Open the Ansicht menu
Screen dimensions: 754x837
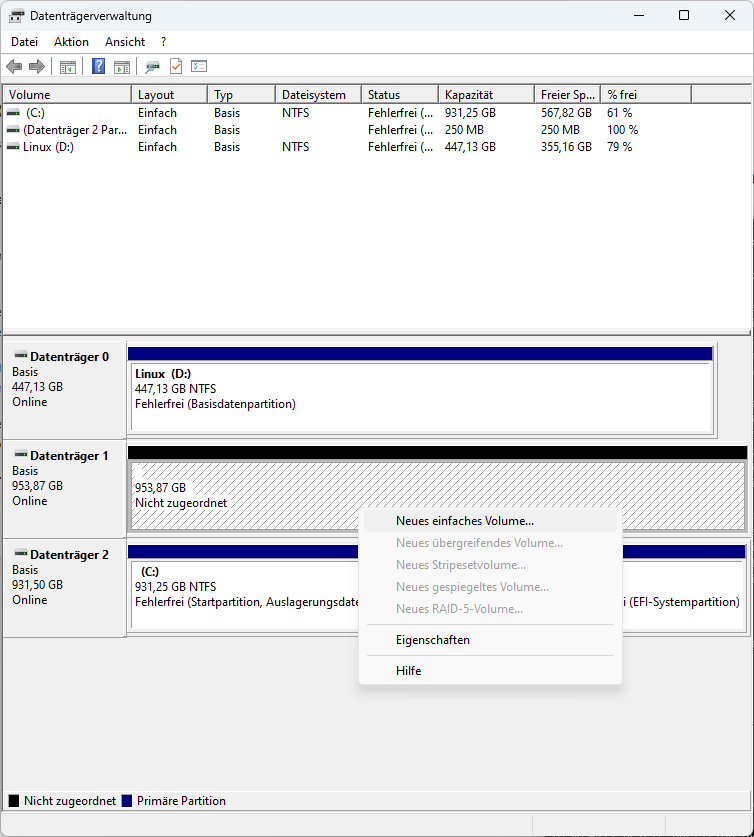(x=125, y=42)
